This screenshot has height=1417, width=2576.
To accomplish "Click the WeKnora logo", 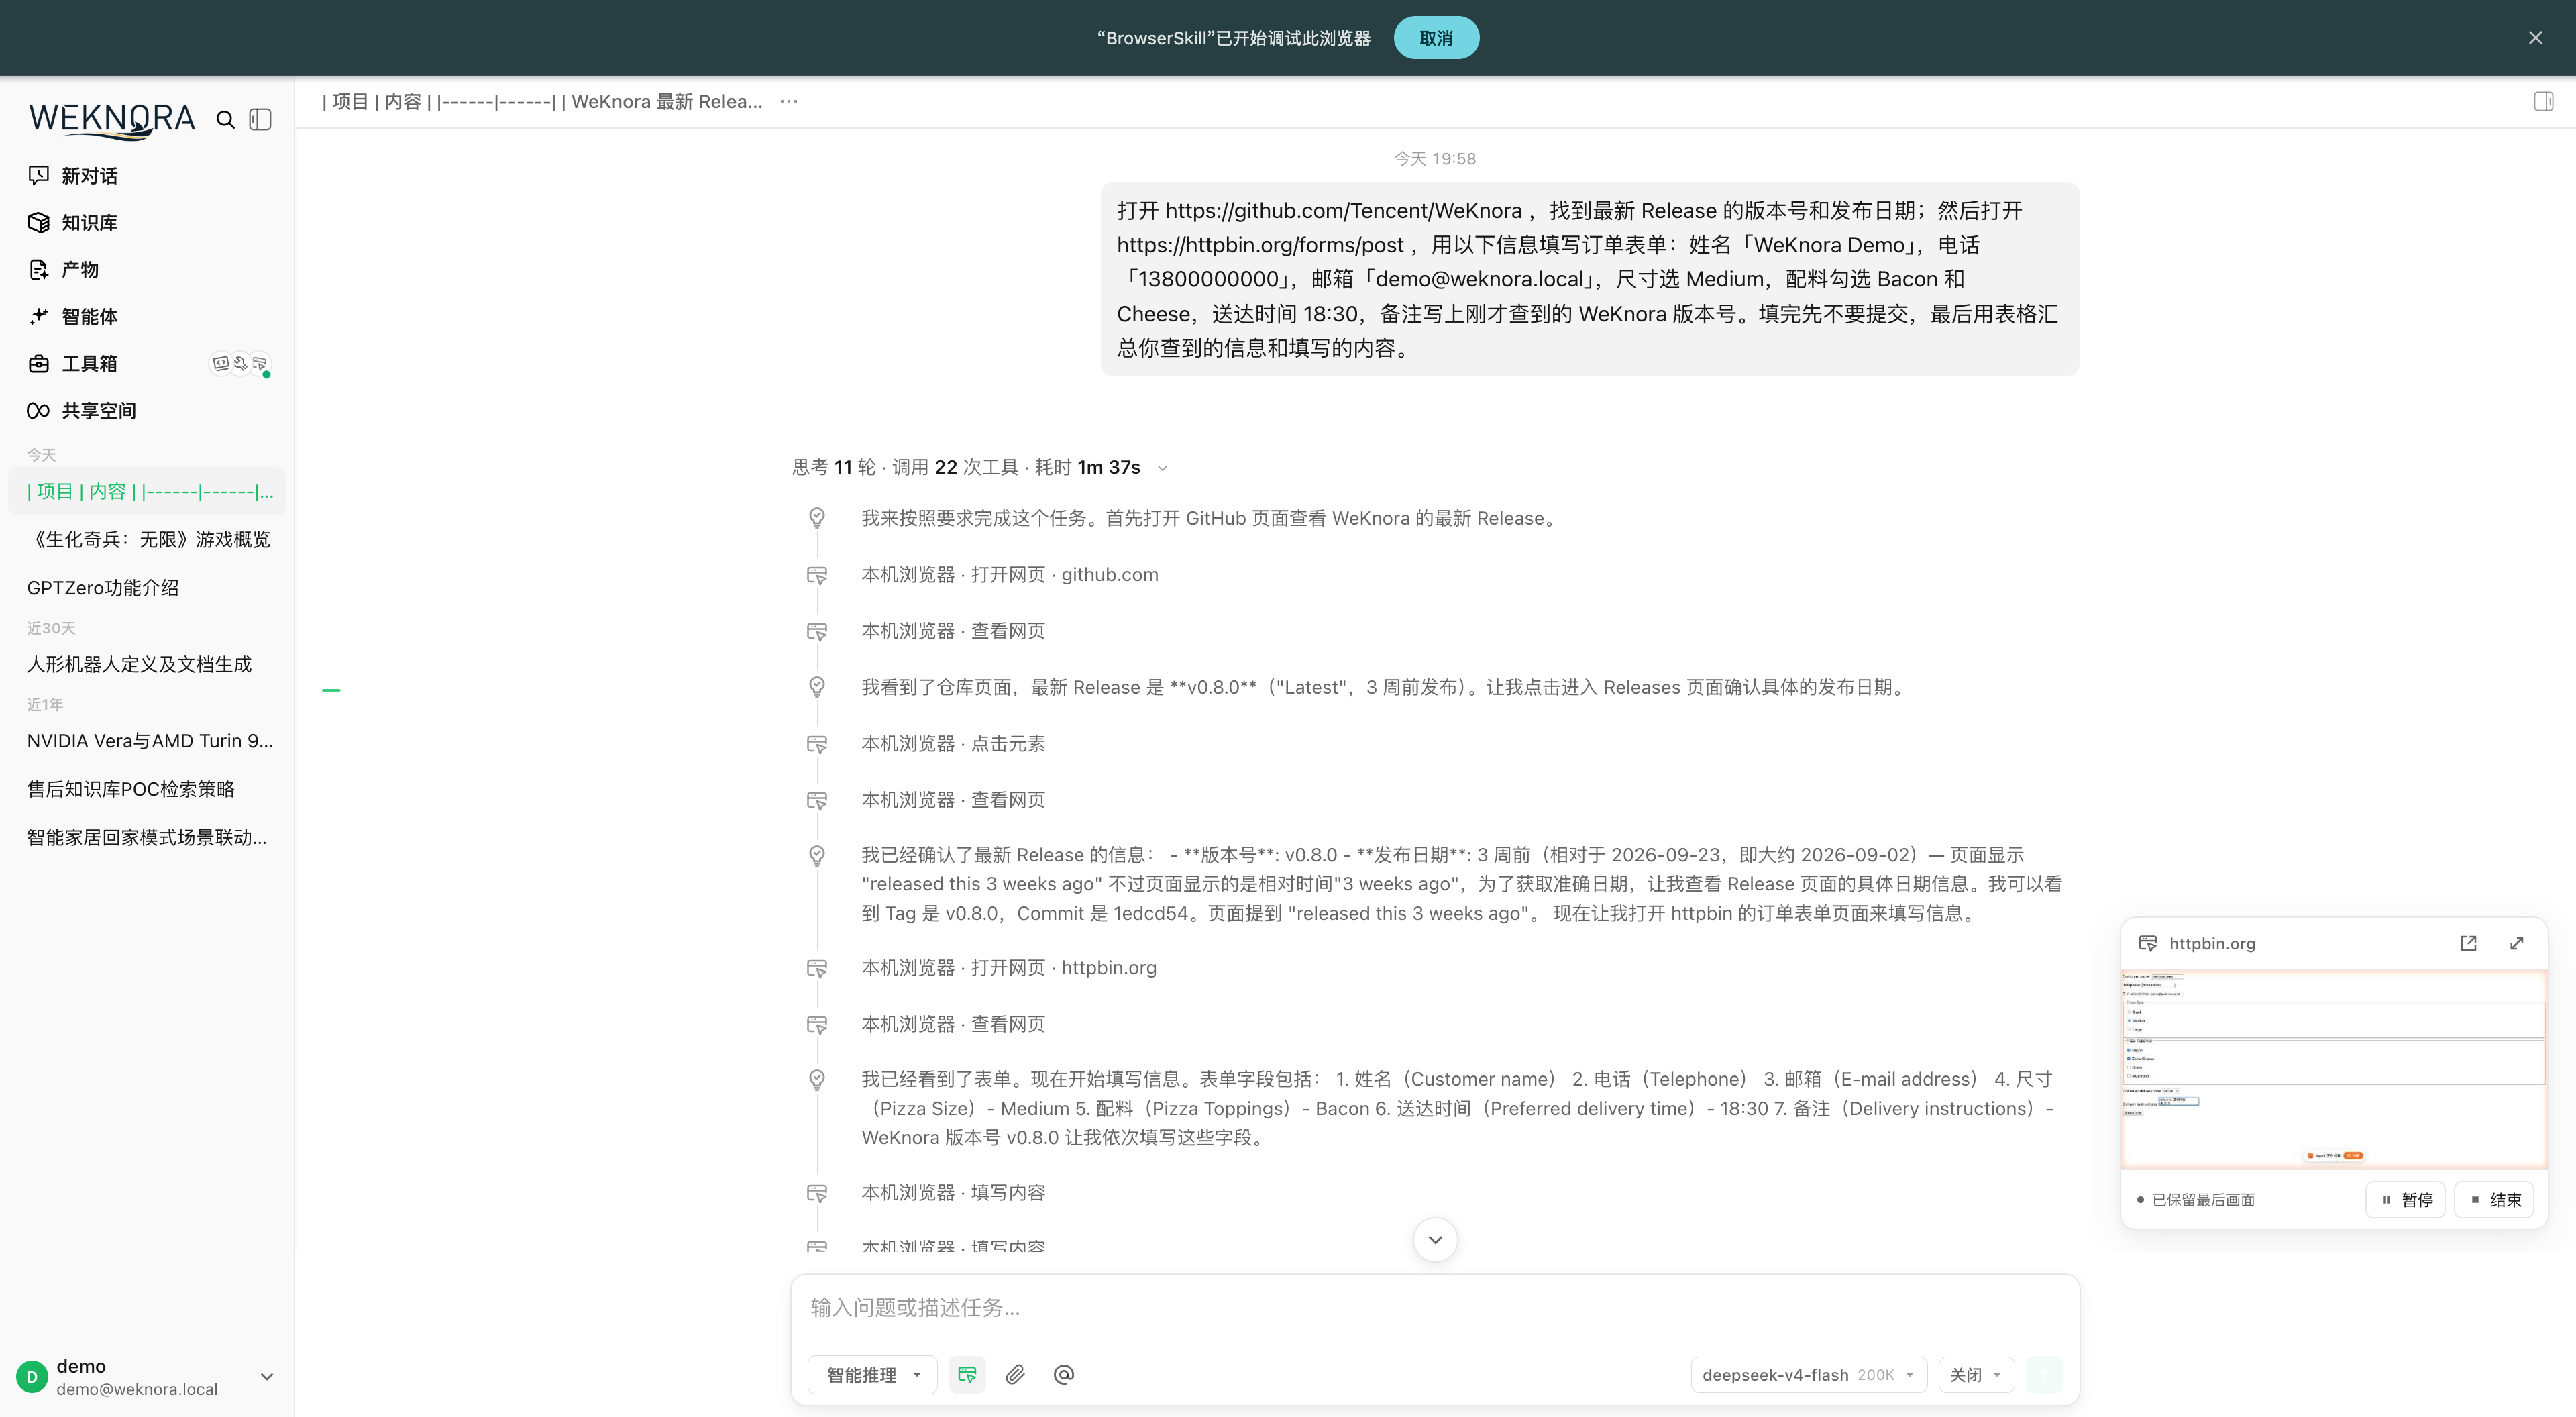I will (112, 120).
